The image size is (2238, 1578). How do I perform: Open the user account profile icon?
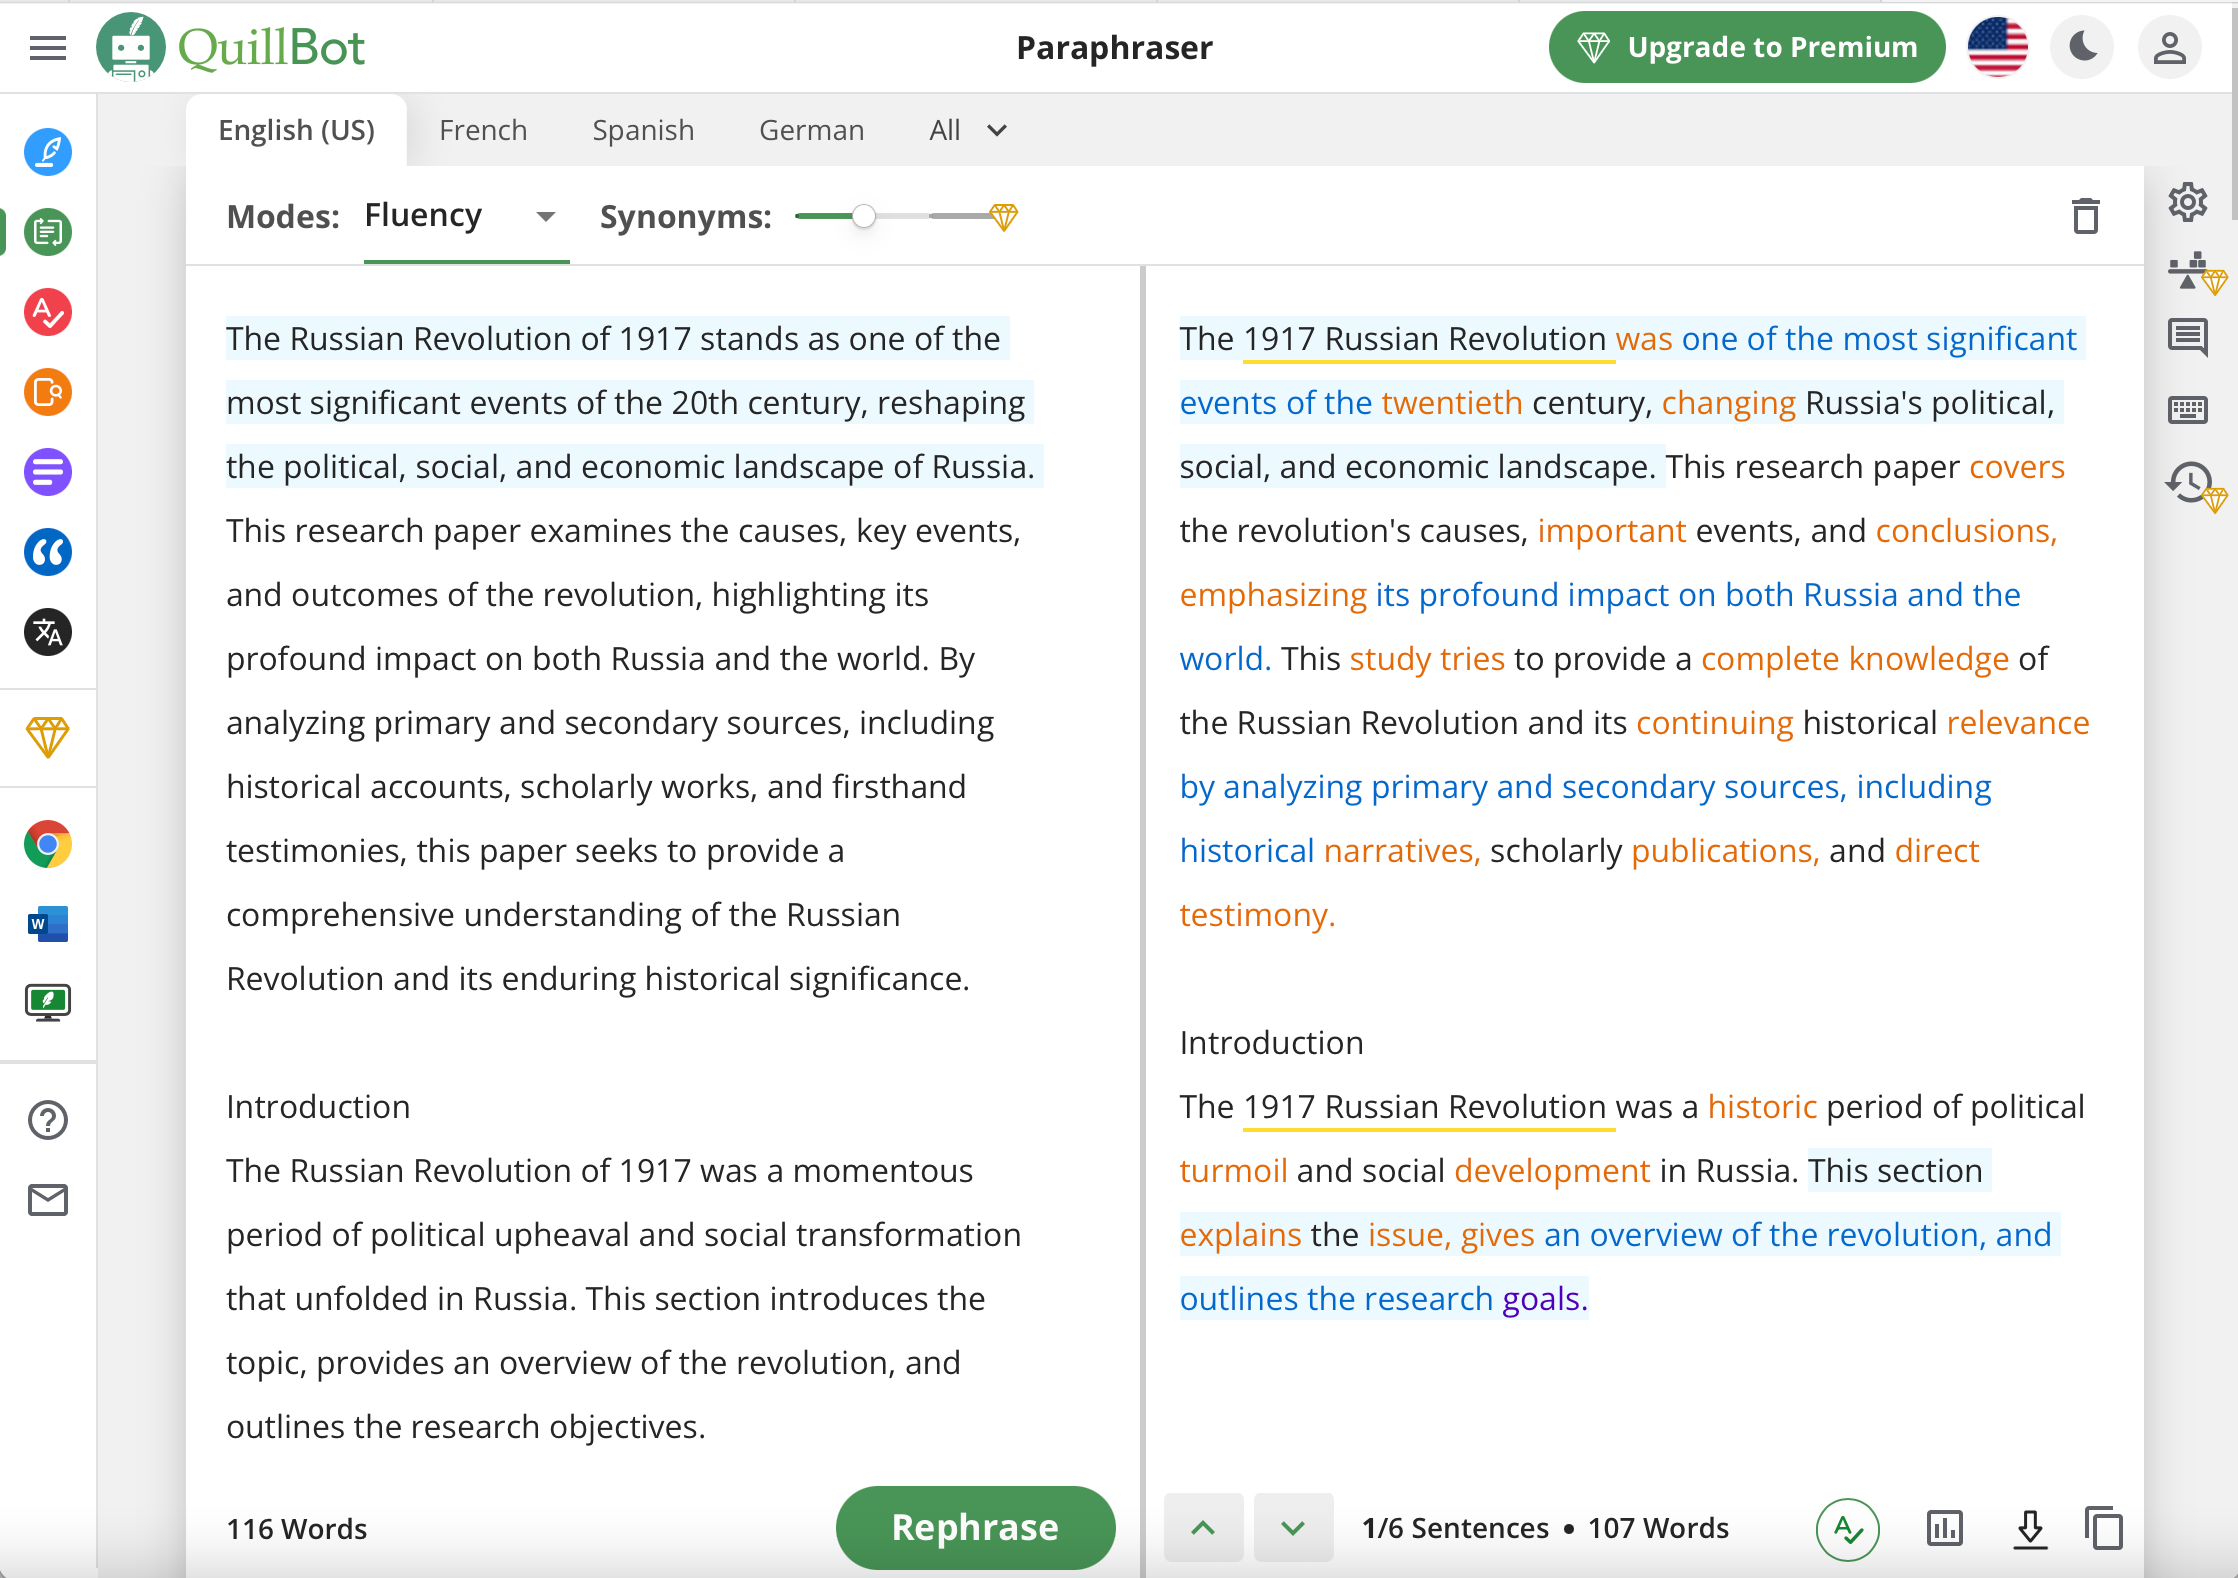(2169, 47)
